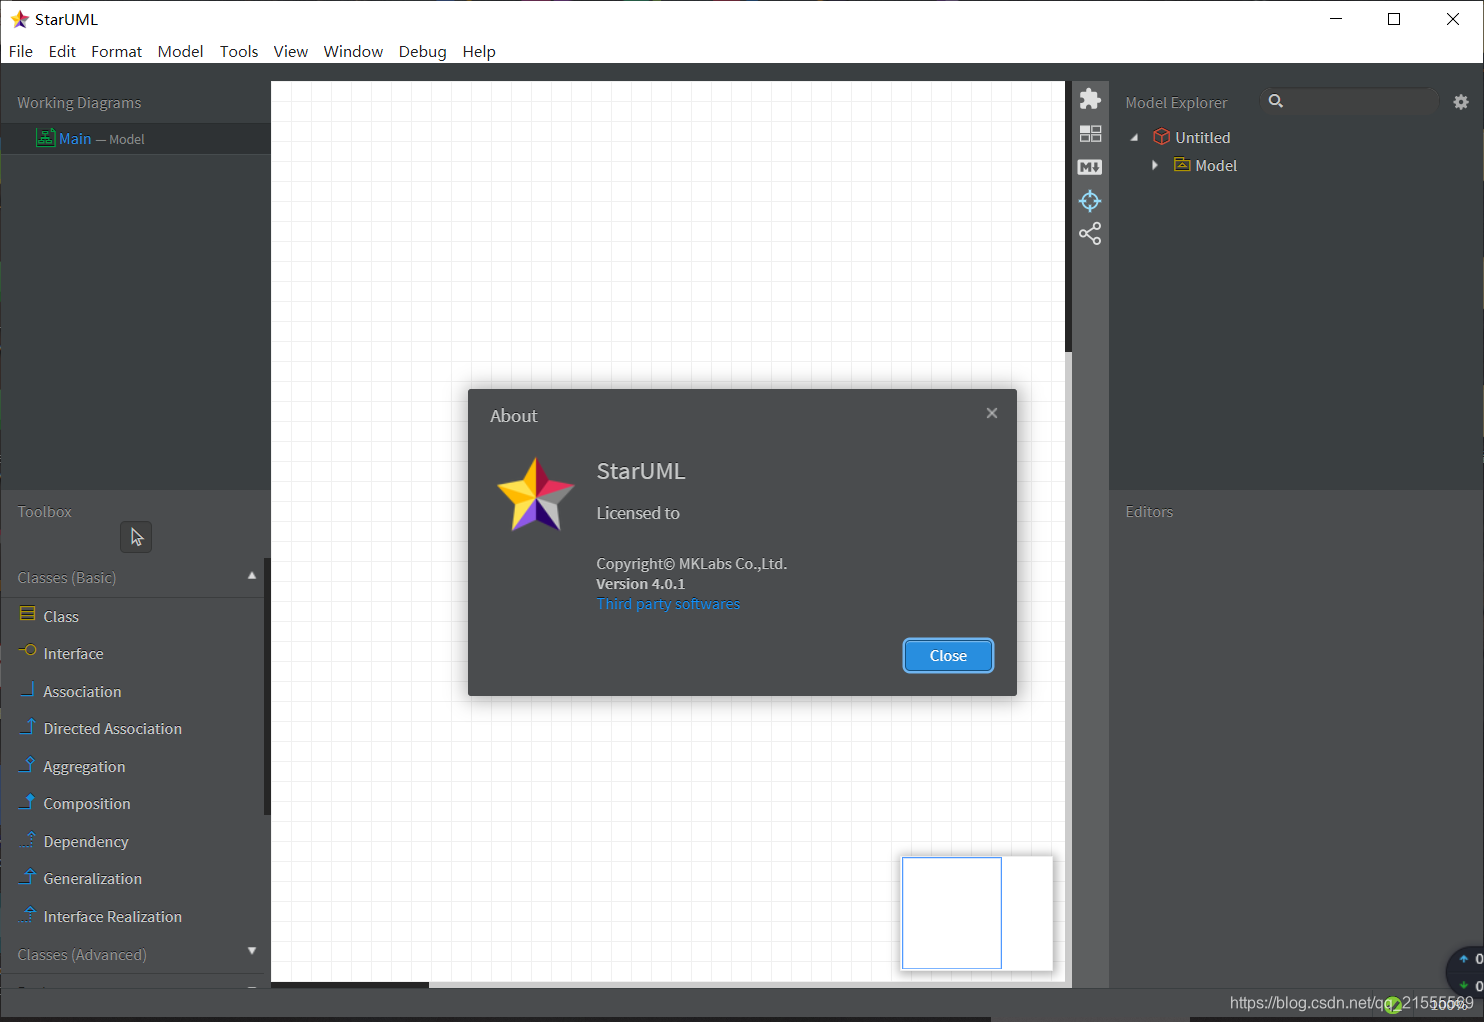Select the Interface Realization tool icon
The width and height of the screenshot is (1484, 1022).
(28, 914)
